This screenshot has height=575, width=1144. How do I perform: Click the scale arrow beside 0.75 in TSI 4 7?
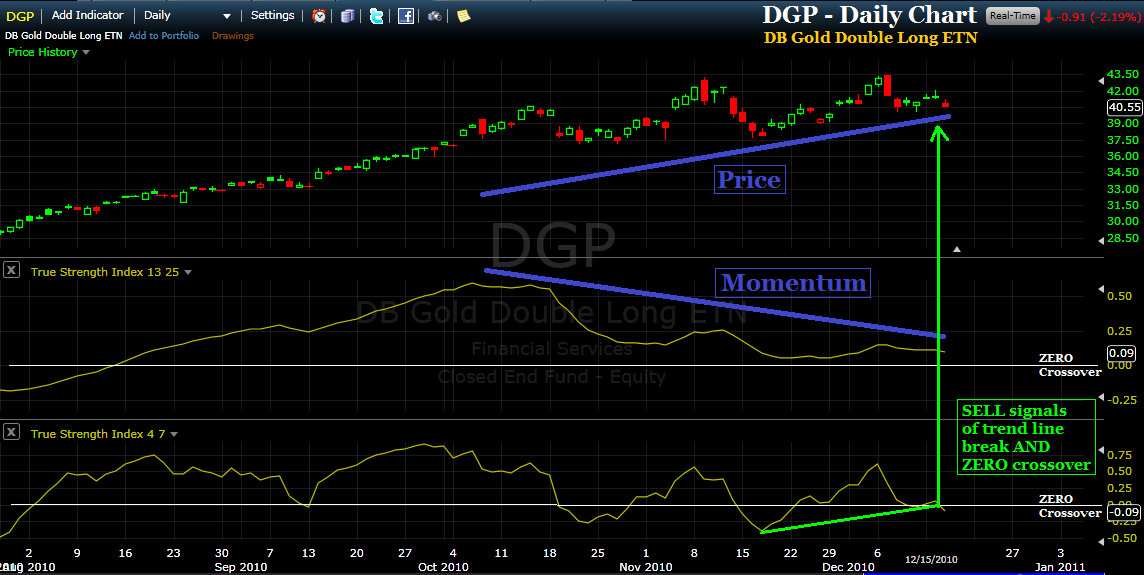point(1101,450)
